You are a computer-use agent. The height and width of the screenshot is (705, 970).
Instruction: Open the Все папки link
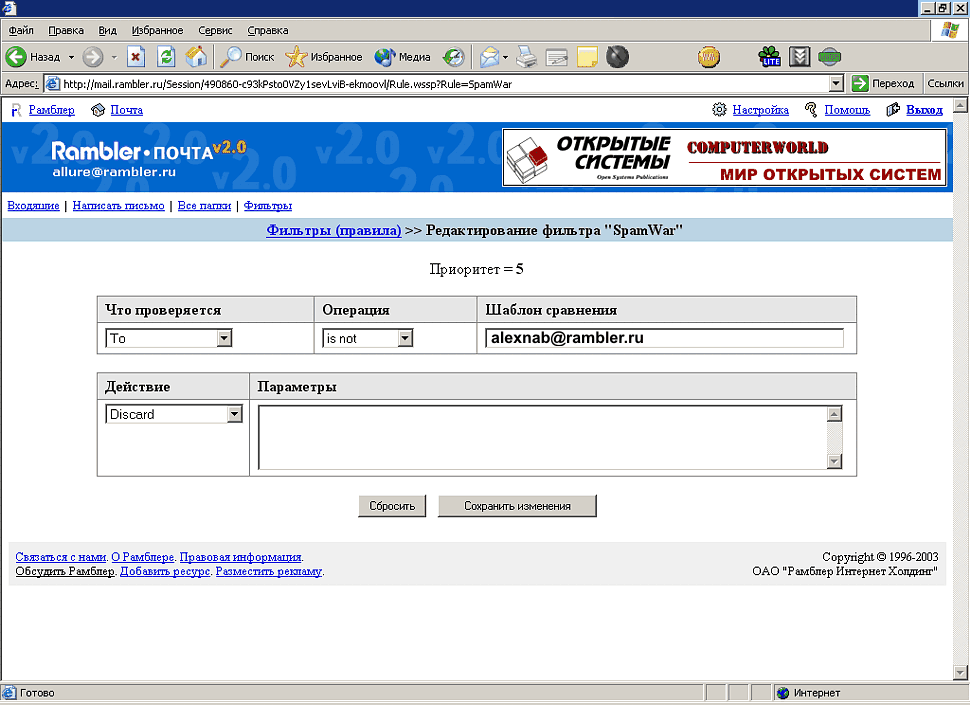click(204, 206)
